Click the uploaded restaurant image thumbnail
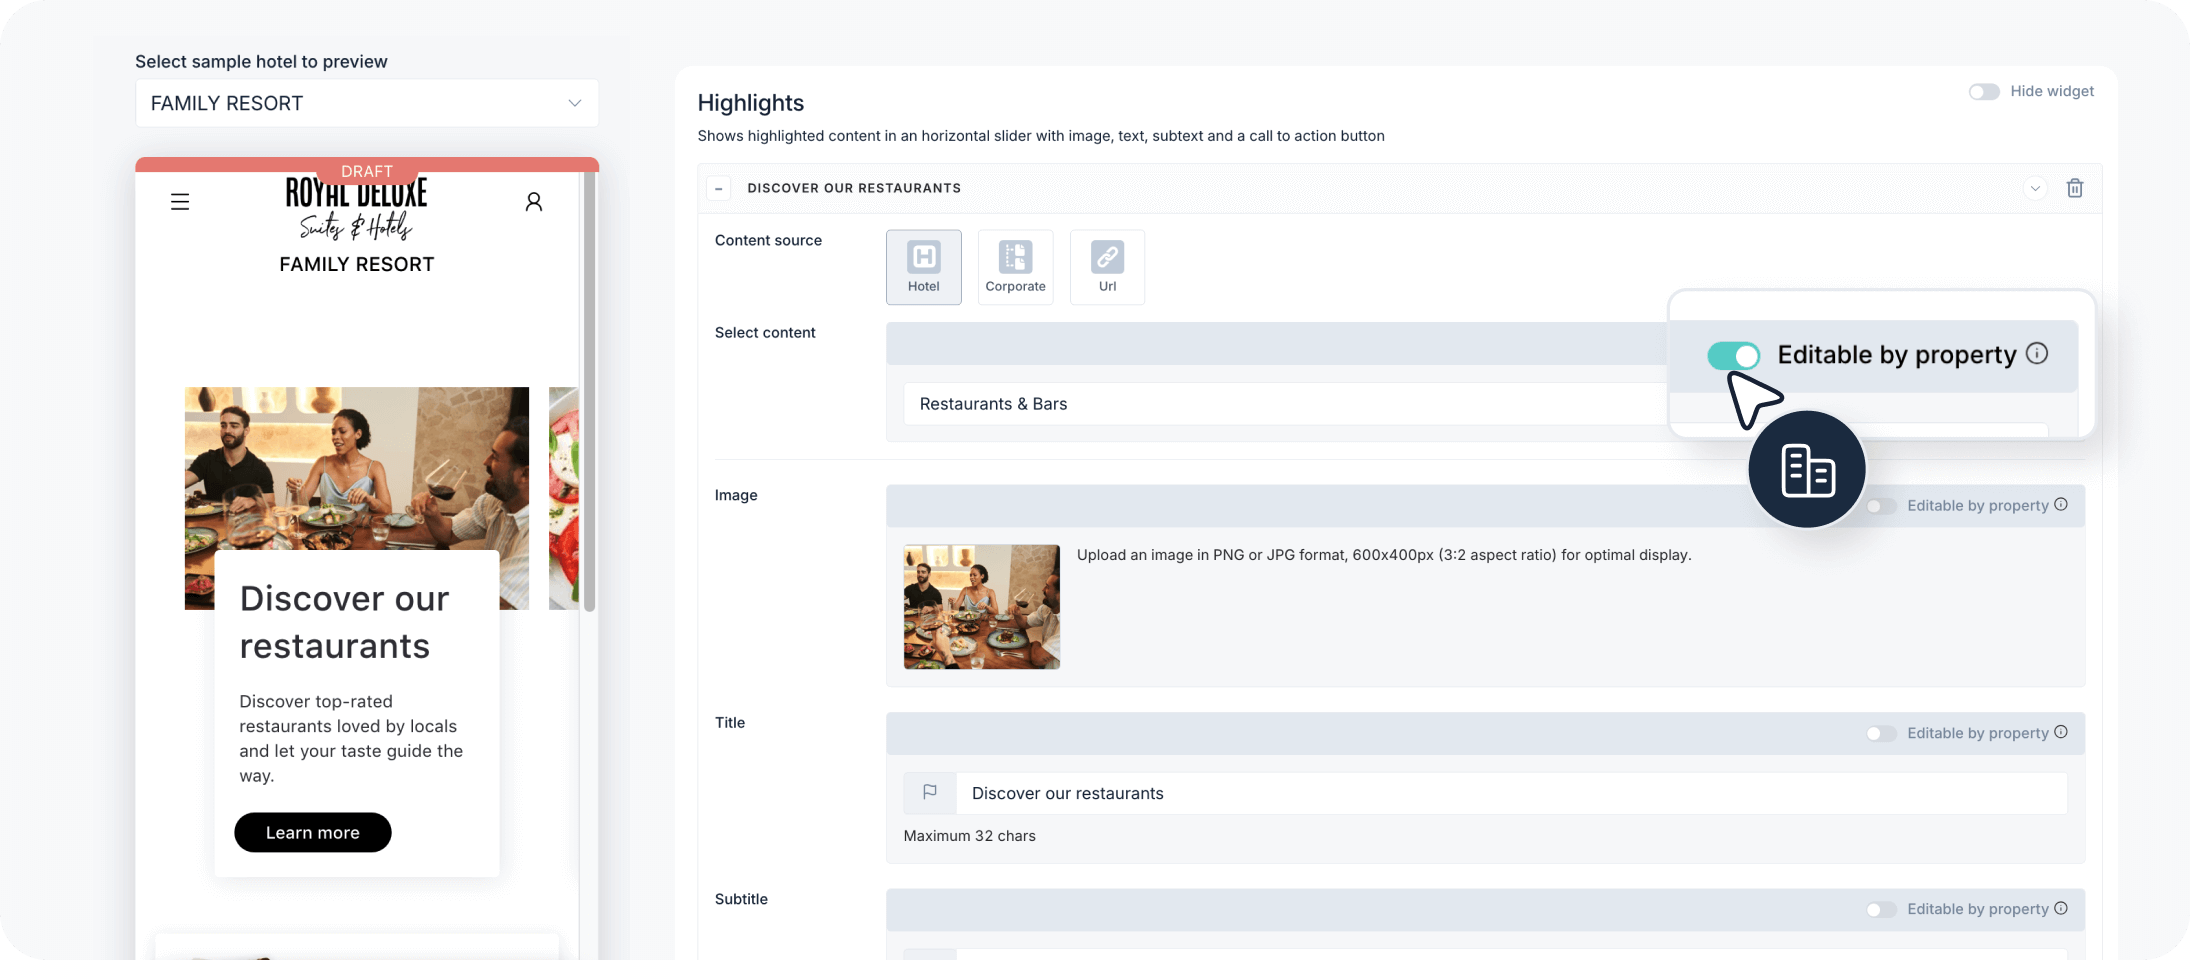 981,607
